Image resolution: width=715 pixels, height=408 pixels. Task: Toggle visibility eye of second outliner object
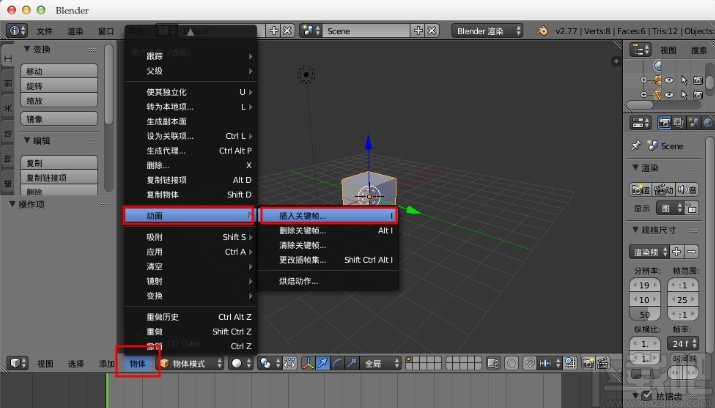[x=669, y=95]
